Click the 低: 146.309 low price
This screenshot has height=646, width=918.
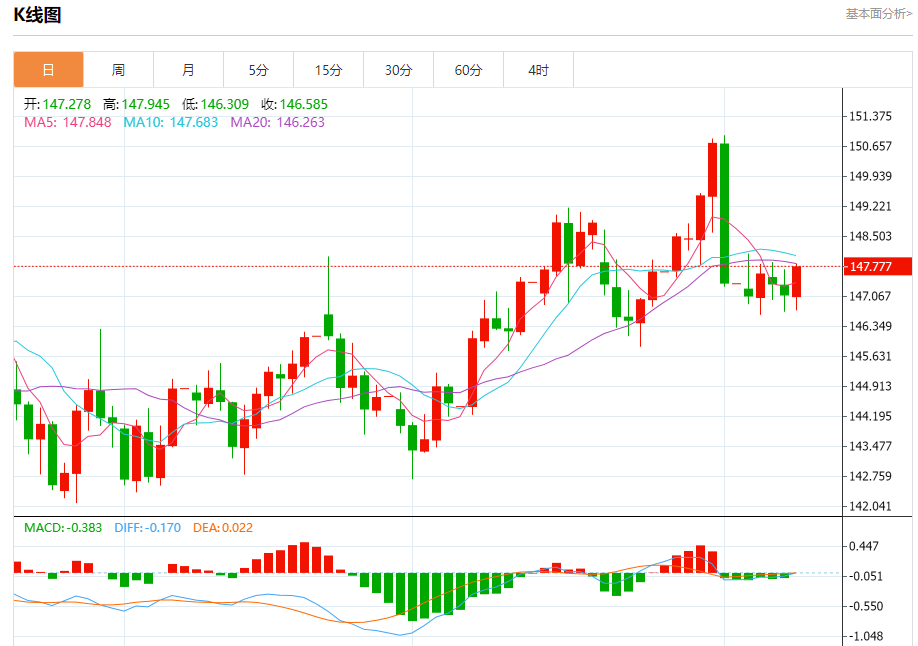pyautogui.click(x=215, y=104)
